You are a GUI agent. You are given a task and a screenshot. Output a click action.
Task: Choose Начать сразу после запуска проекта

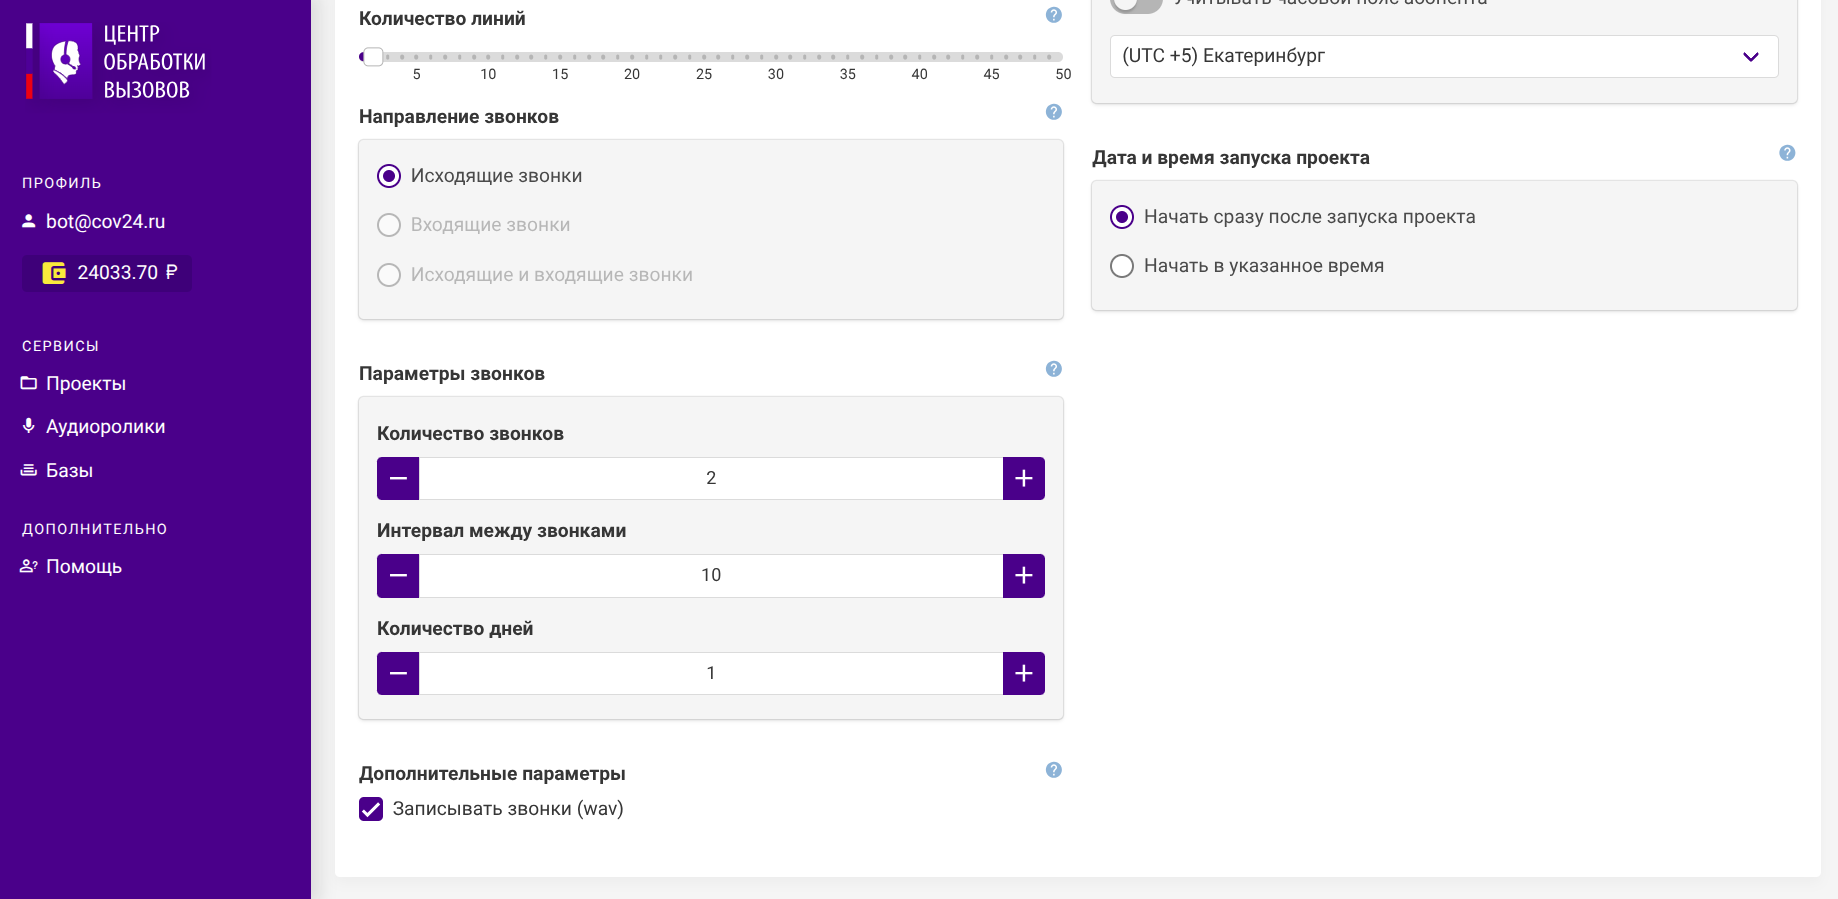tap(1122, 217)
